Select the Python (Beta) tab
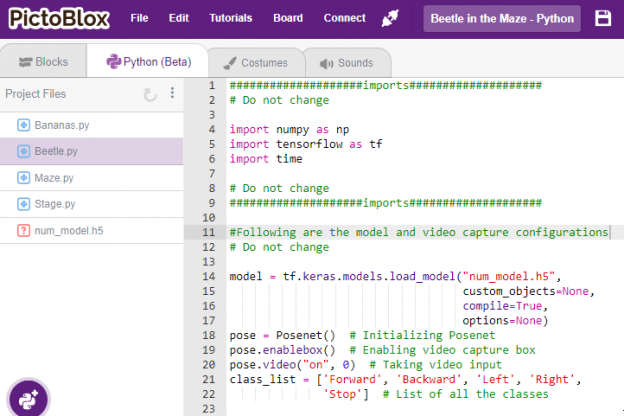Screen dimensions: 624x416 point(148,62)
